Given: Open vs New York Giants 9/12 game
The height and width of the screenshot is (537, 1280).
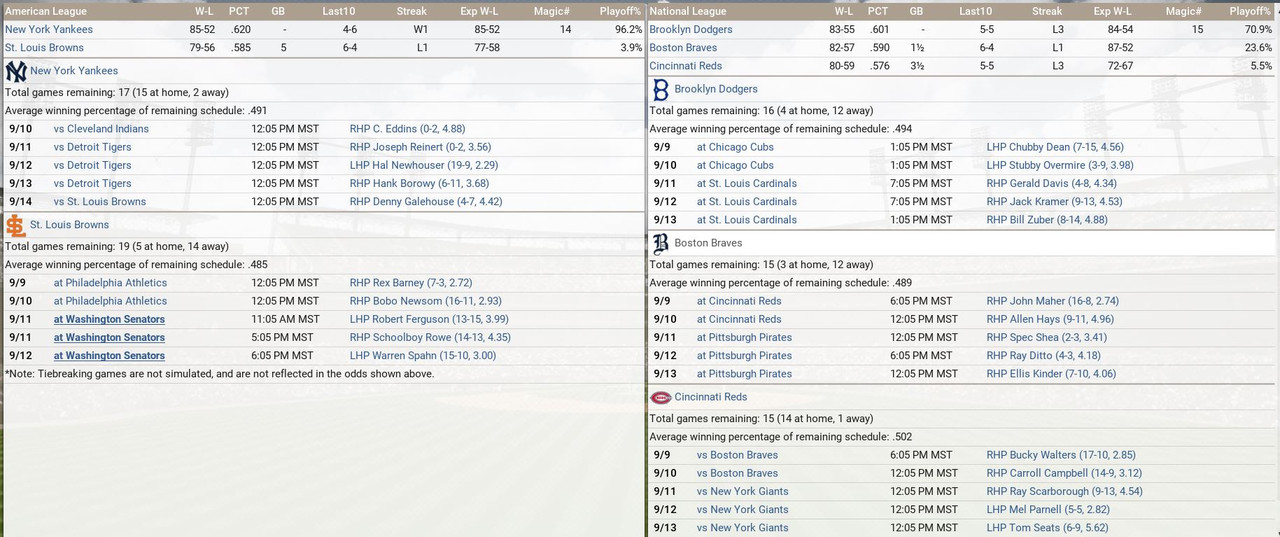Looking at the screenshot, I should pos(743,509).
